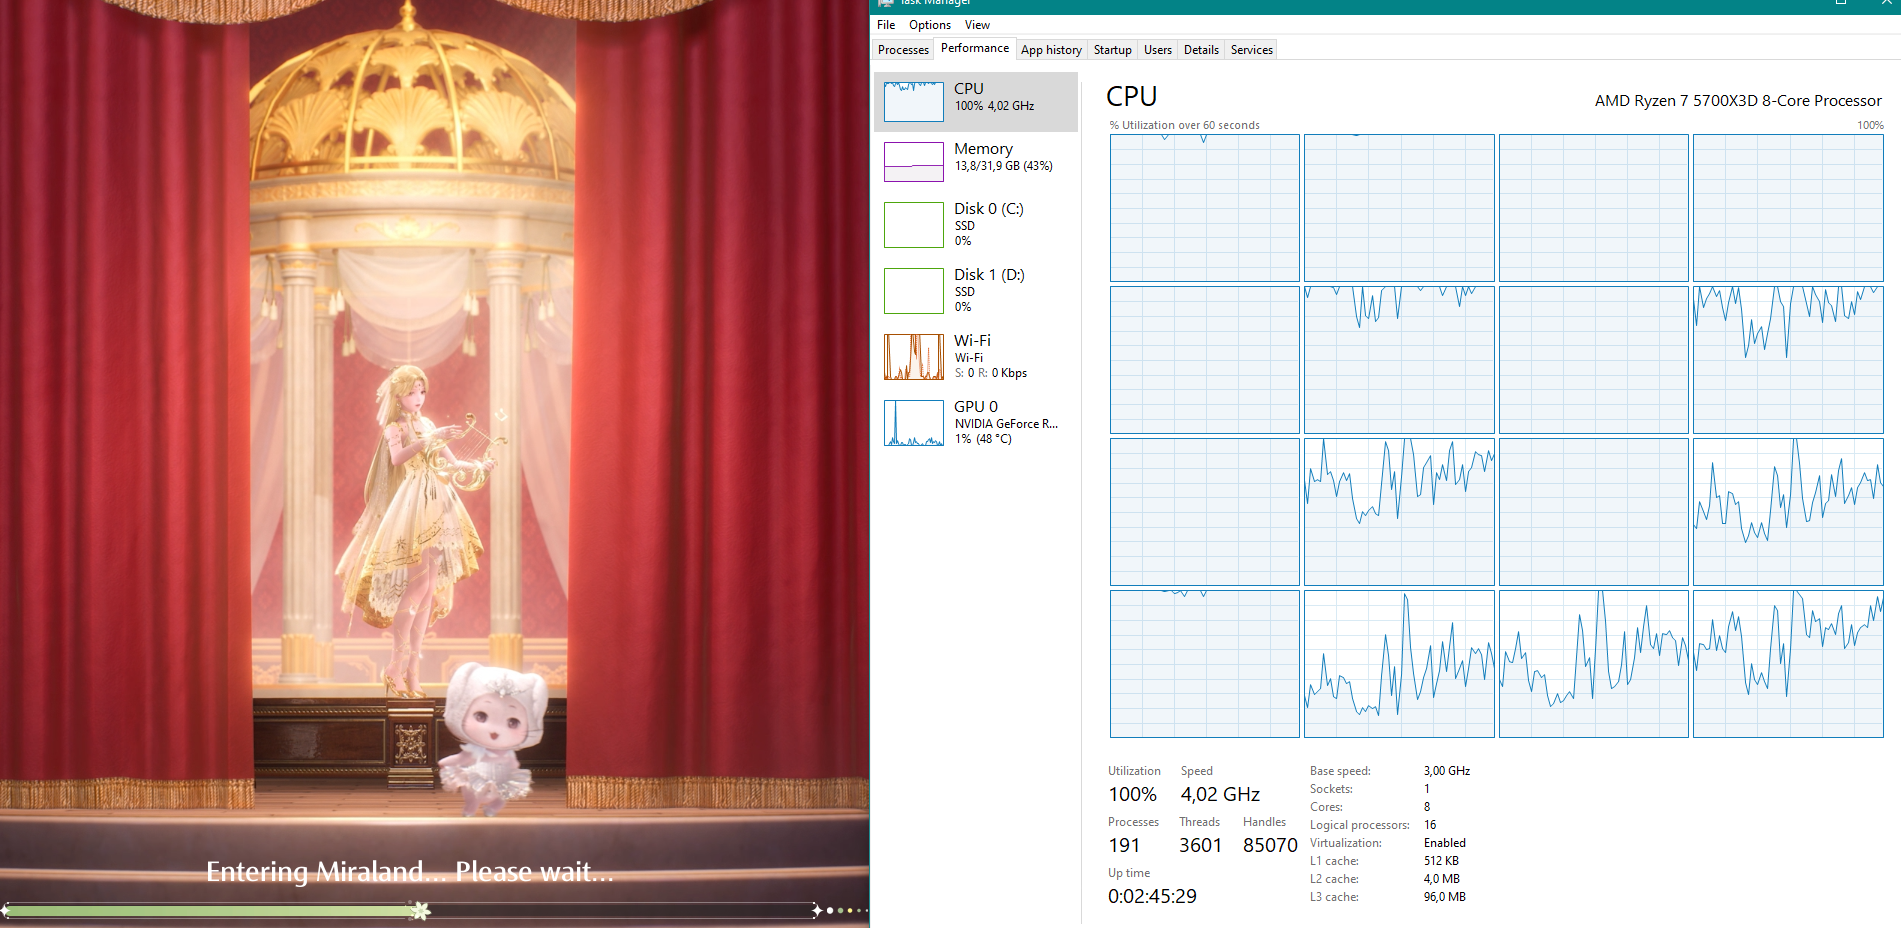Click the game loading progress bar
The width and height of the screenshot is (1901, 928).
click(x=412, y=910)
